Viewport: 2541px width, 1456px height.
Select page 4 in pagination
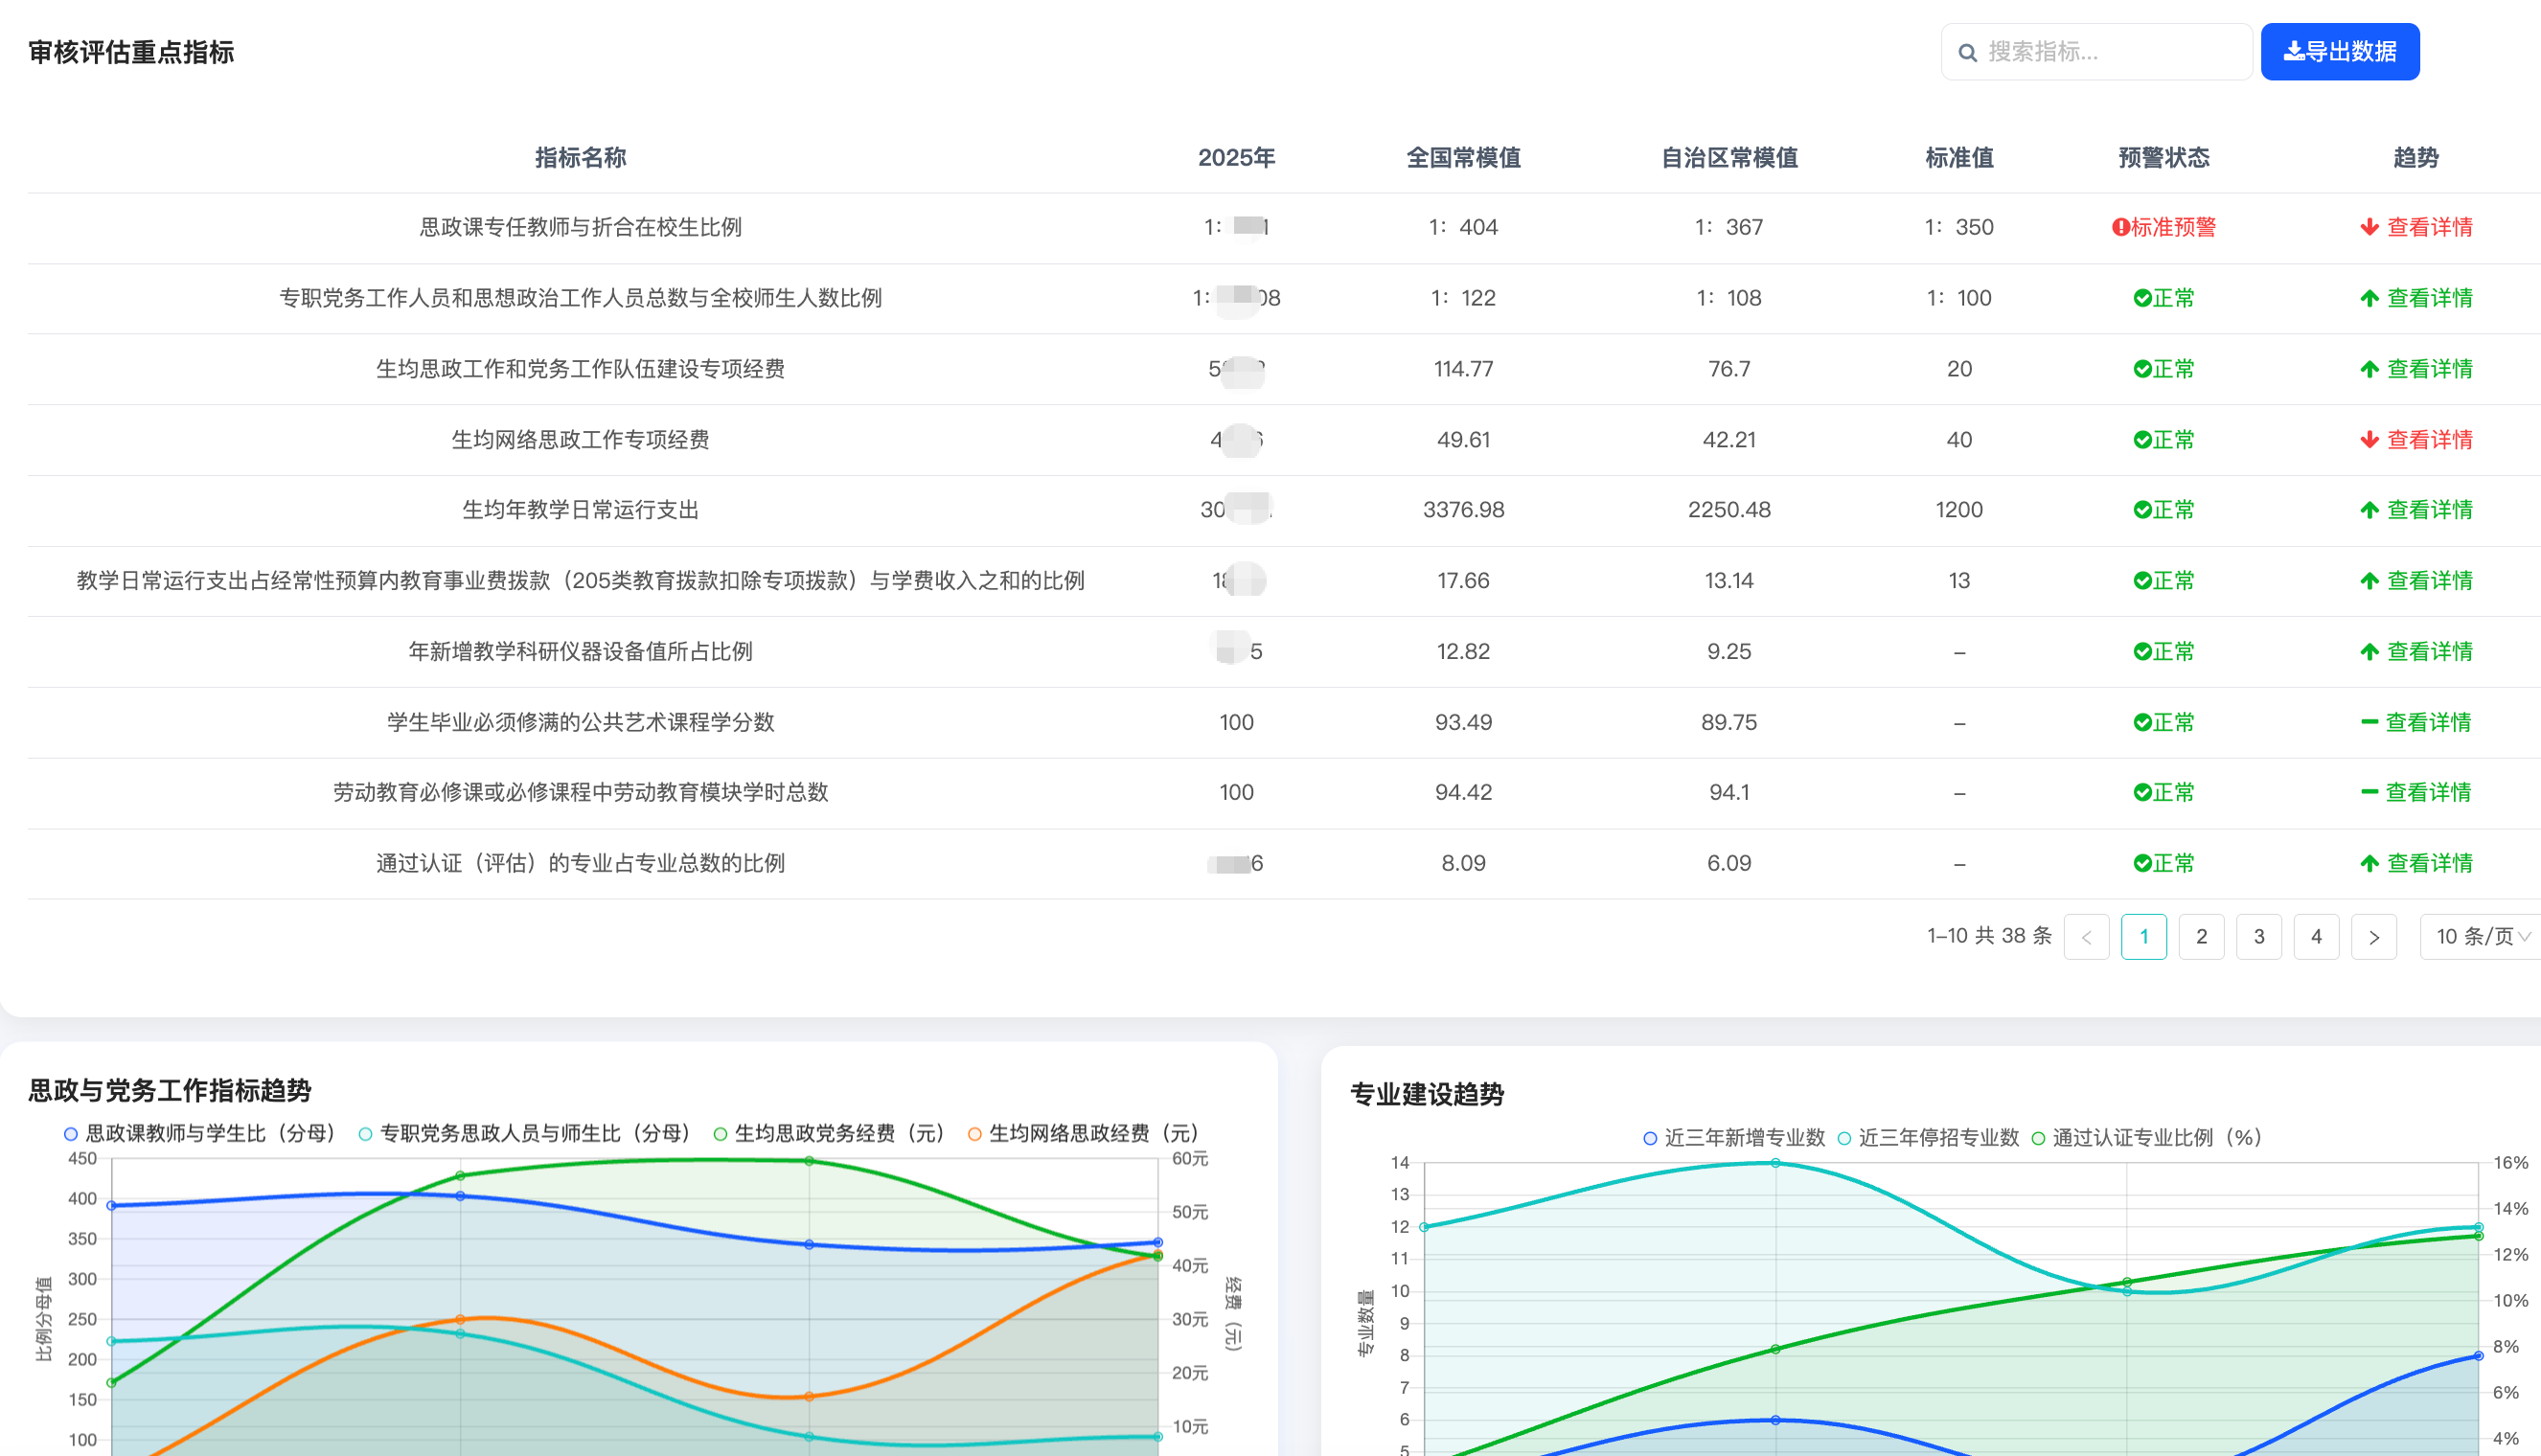[x=2316, y=936]
